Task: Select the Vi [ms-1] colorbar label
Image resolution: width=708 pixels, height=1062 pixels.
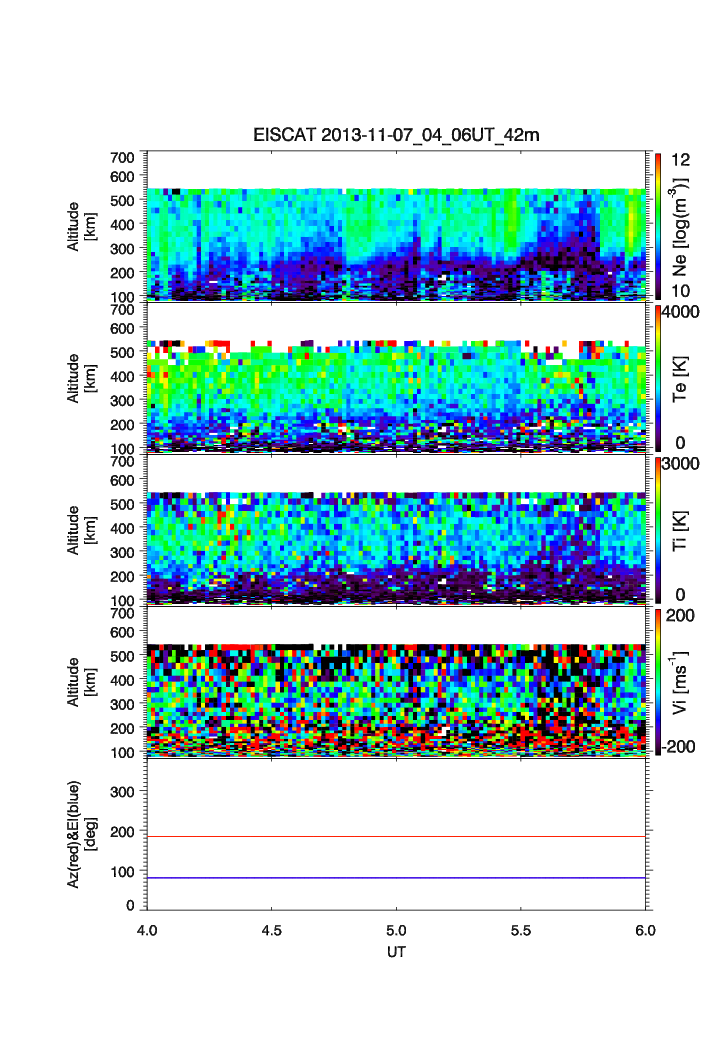Action: point(679,682)
